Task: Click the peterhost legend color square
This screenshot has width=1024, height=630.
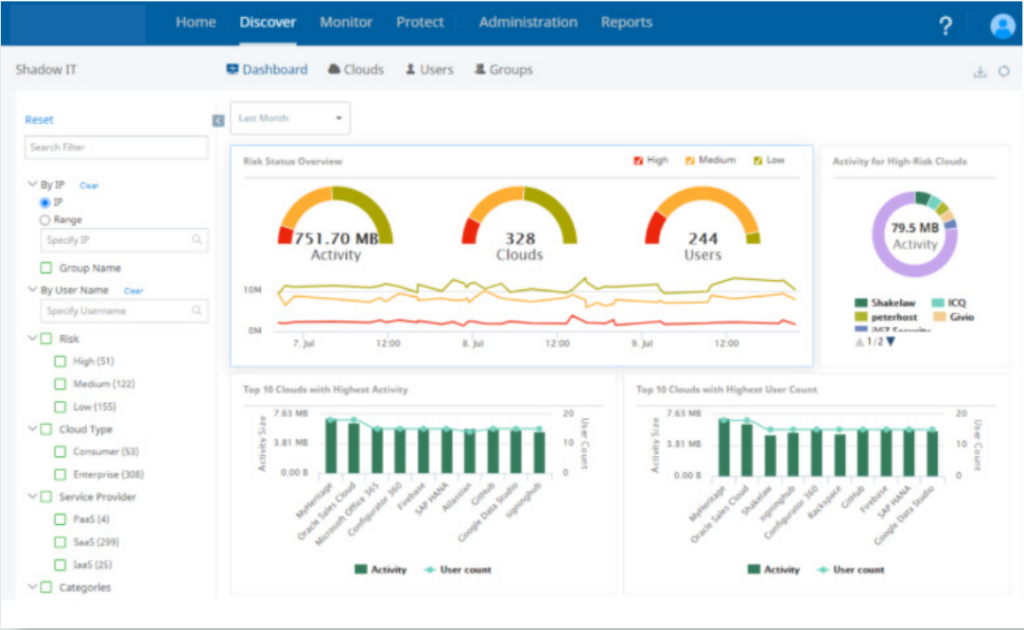Action: (861, 317)
